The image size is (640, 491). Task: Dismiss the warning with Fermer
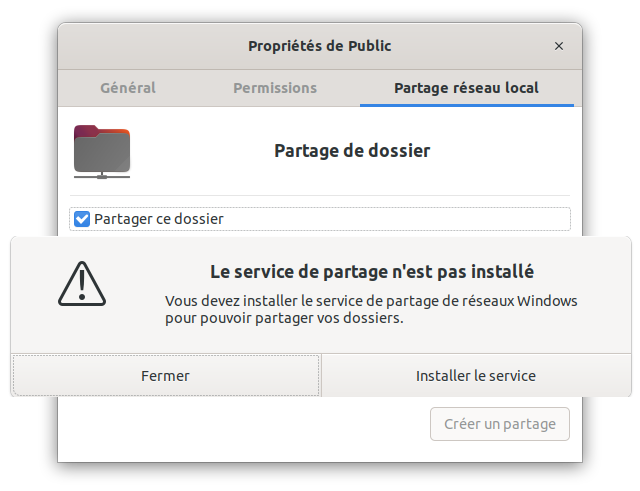point(166,375)
